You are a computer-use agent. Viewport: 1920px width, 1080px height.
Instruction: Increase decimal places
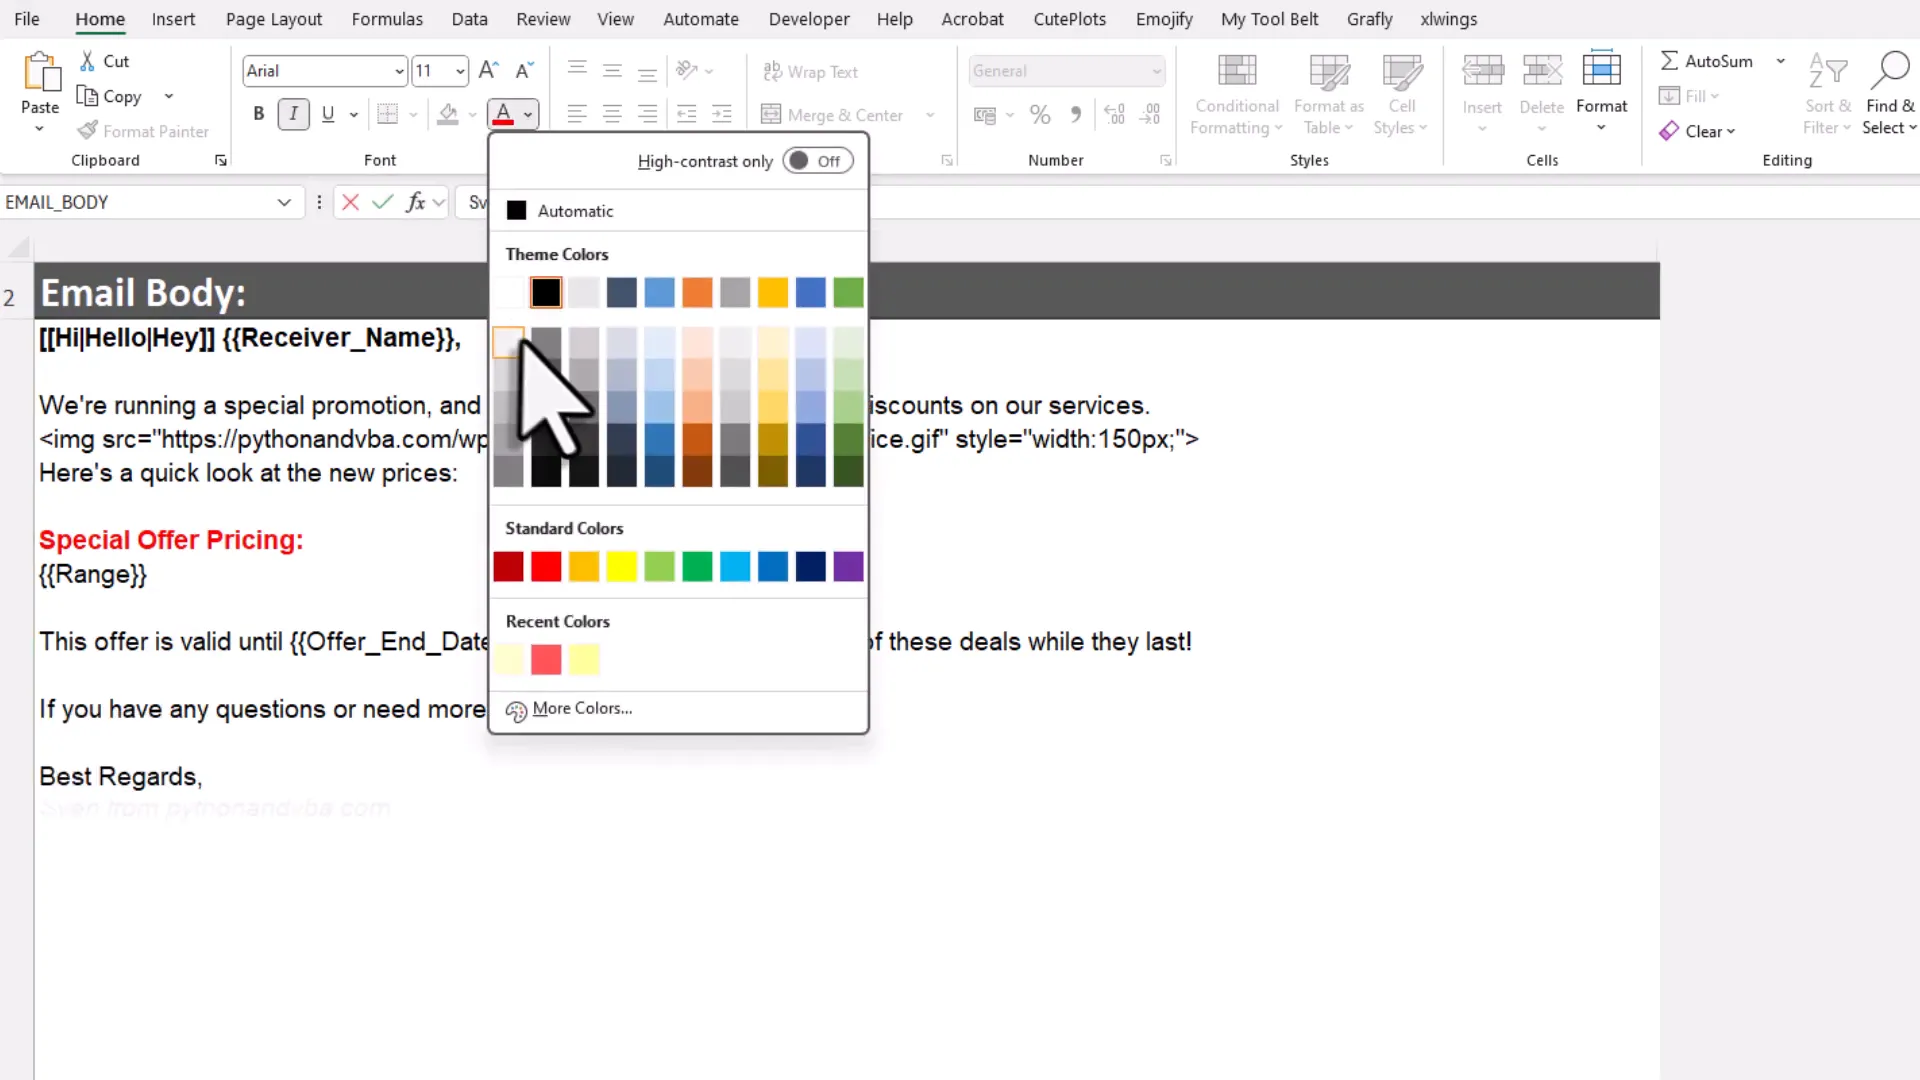tap(1113, 114)
